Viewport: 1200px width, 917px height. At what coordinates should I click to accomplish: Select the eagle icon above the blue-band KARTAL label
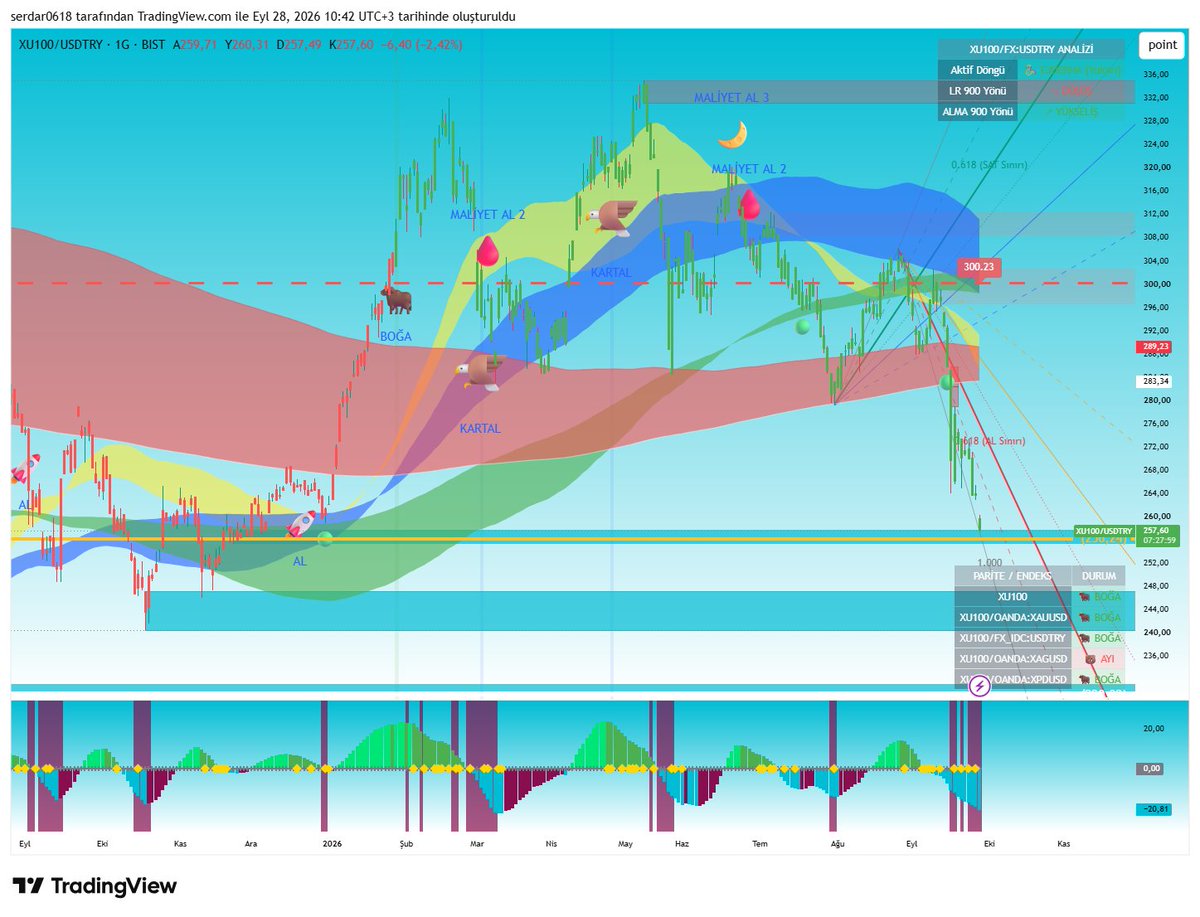[x=611, y=217]
